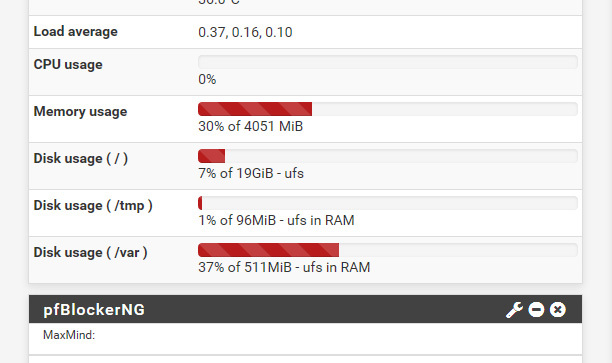Click the Disk usage ( /tmp ) label
612x363 pixels.
(93, 206)
